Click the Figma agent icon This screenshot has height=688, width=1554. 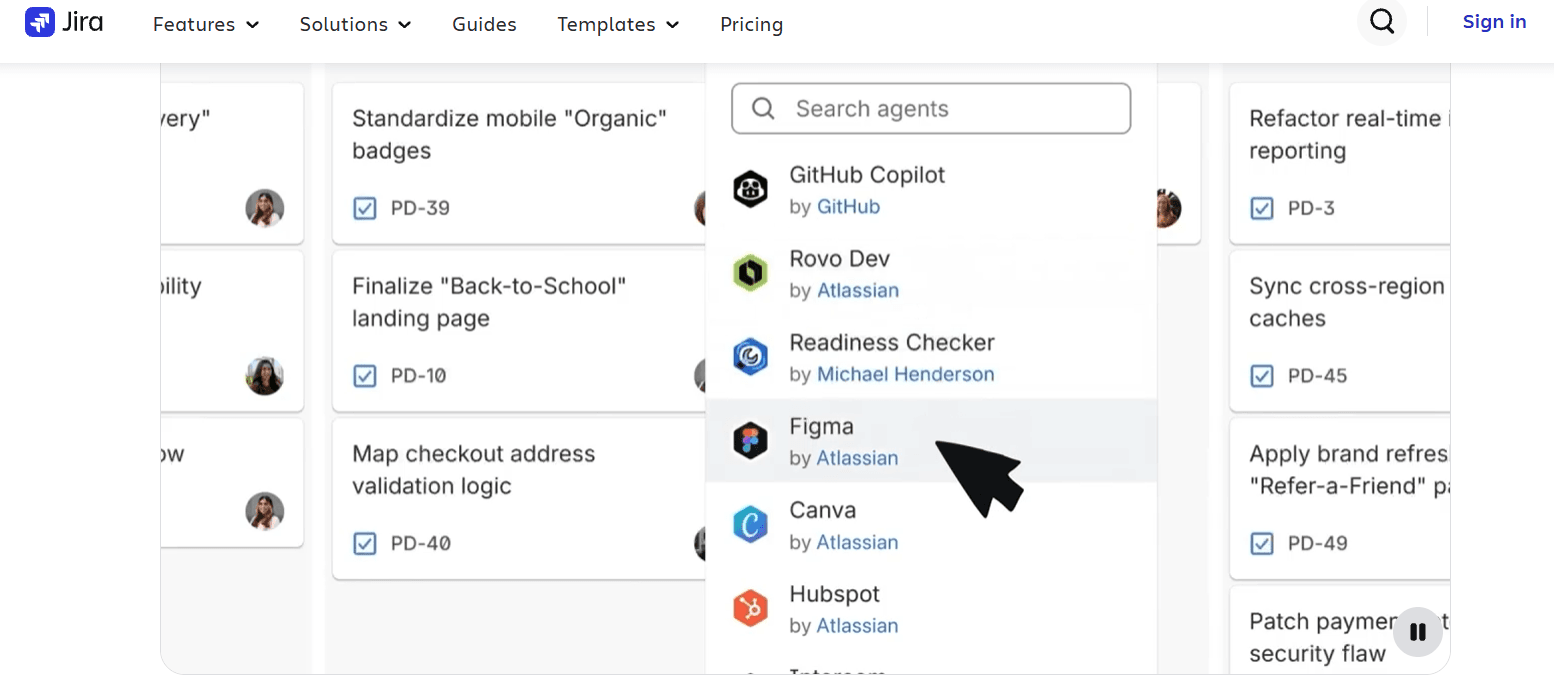(750, 441)
